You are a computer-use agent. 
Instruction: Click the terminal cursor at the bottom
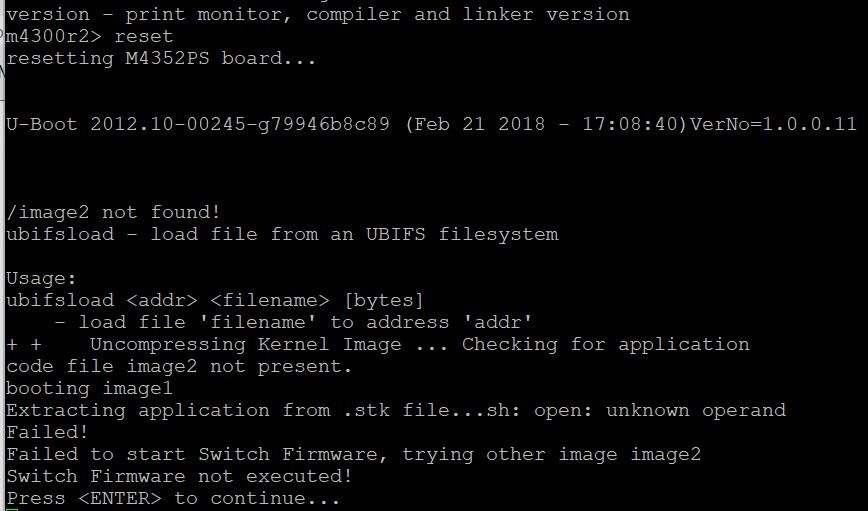point(11,509)
